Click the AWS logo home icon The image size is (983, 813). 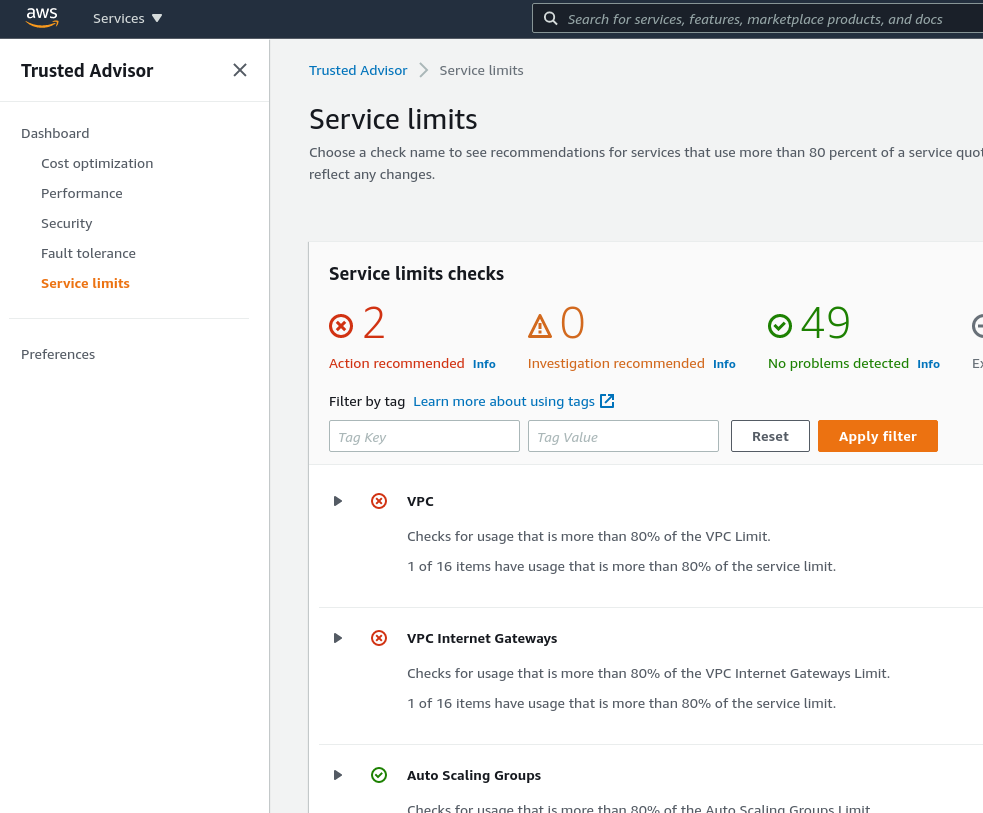click(x=42, y=18)
